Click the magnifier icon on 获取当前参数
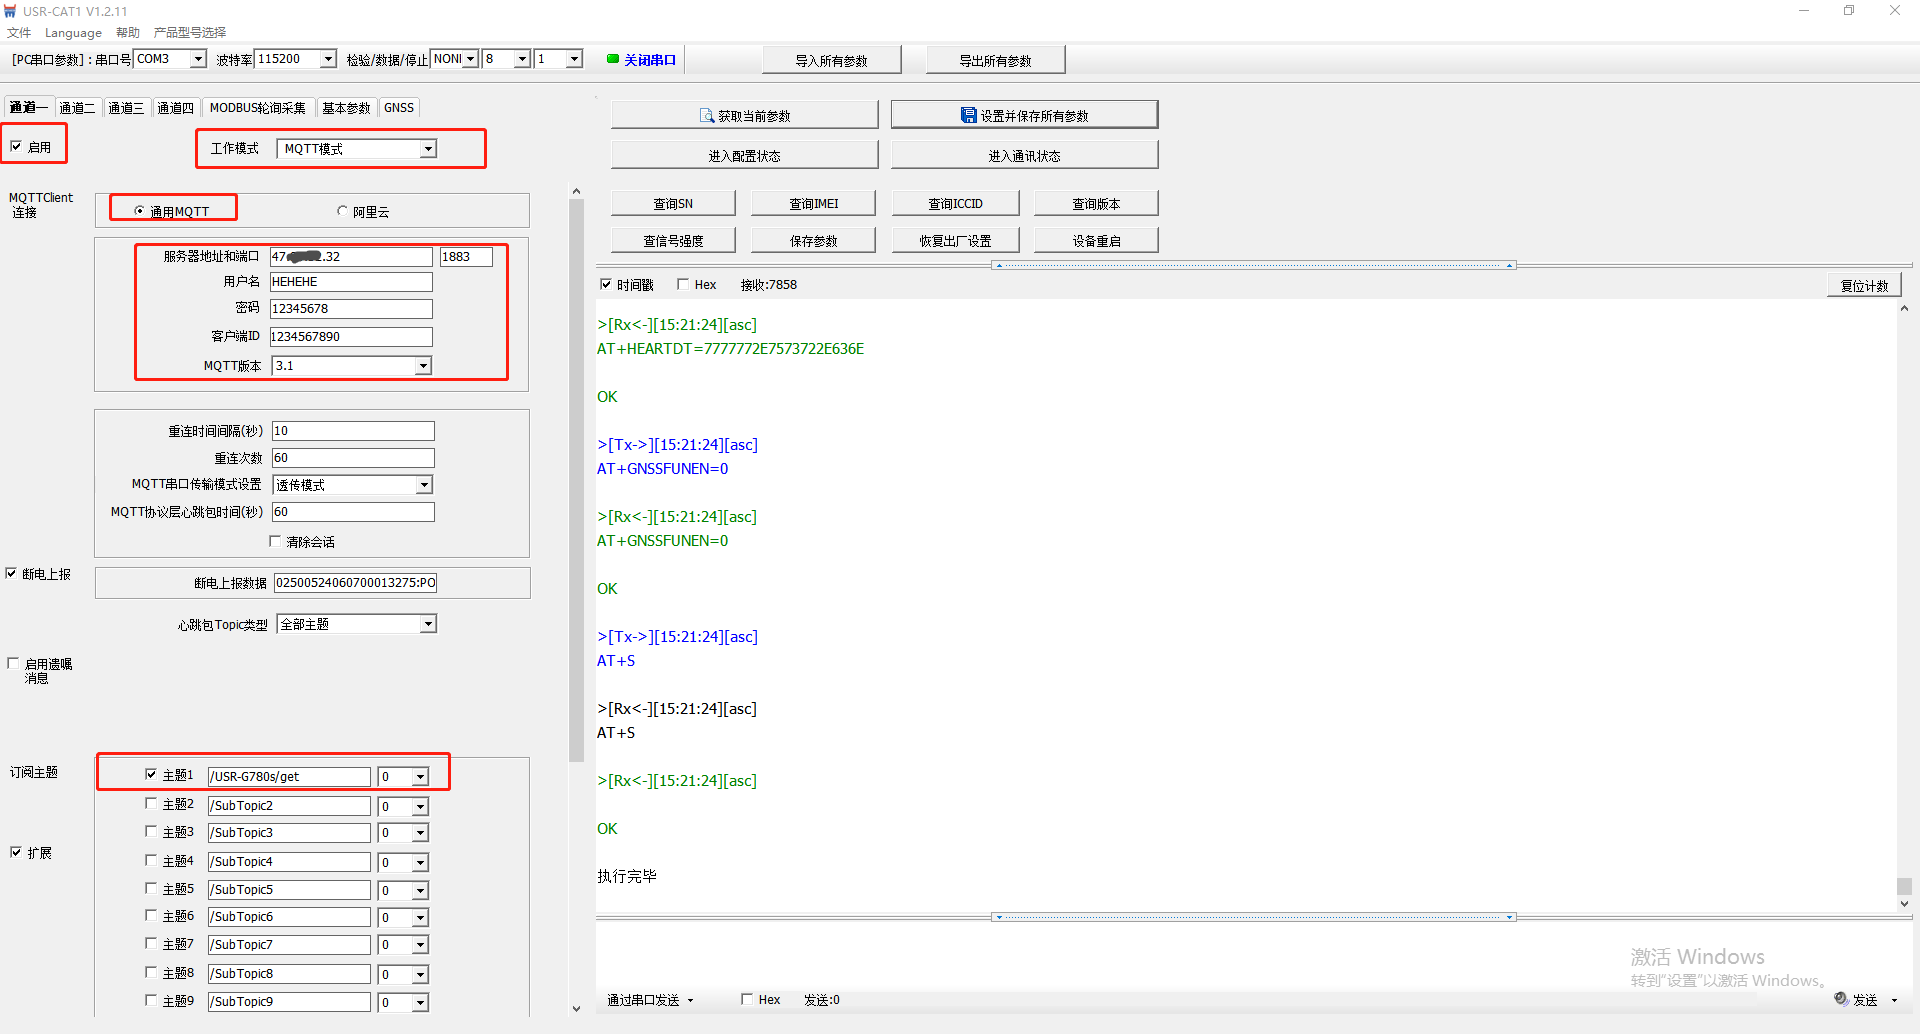The height and width of the screenshot is (1034, 1920). [707, 116]
